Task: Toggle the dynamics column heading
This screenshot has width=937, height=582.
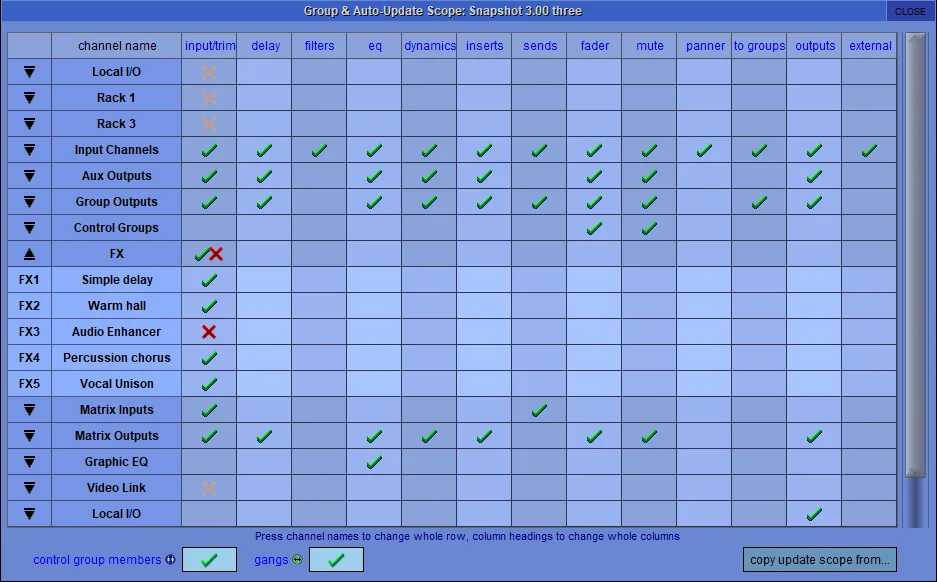Action: 430,45
